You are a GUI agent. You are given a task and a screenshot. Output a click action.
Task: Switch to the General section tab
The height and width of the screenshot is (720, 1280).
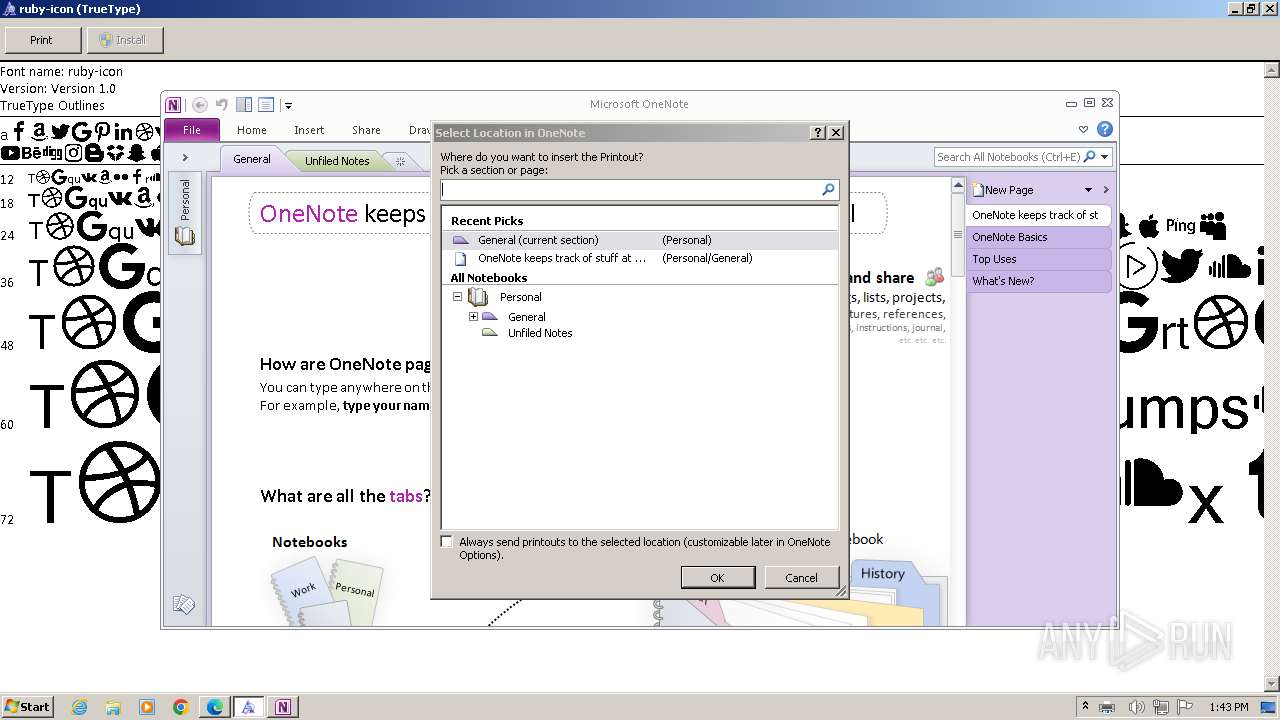coord(252,159)
